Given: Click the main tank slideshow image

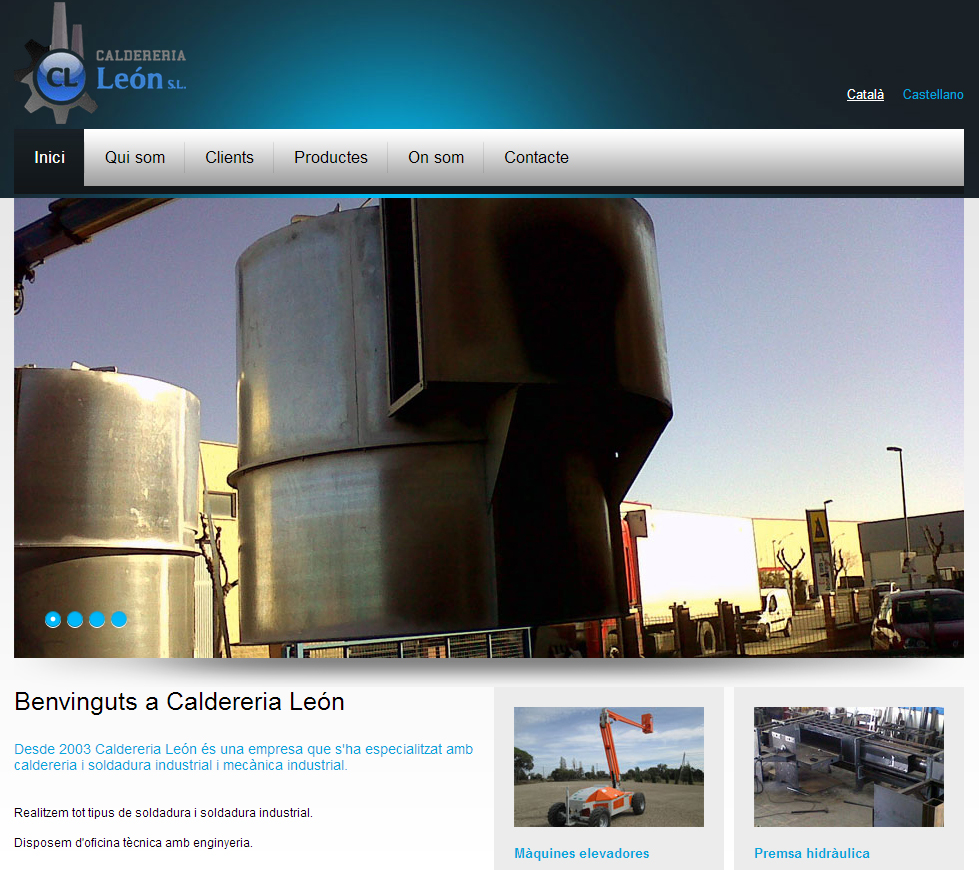Looking at the screenshot, I should [489, 428].
